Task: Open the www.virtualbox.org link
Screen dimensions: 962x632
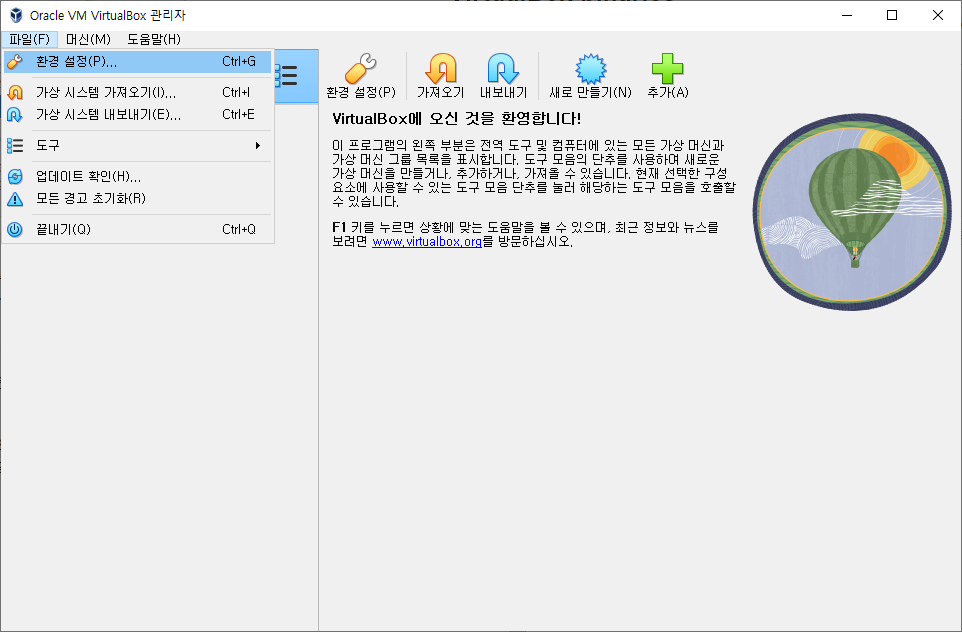Action: click(x=427, y=242)
